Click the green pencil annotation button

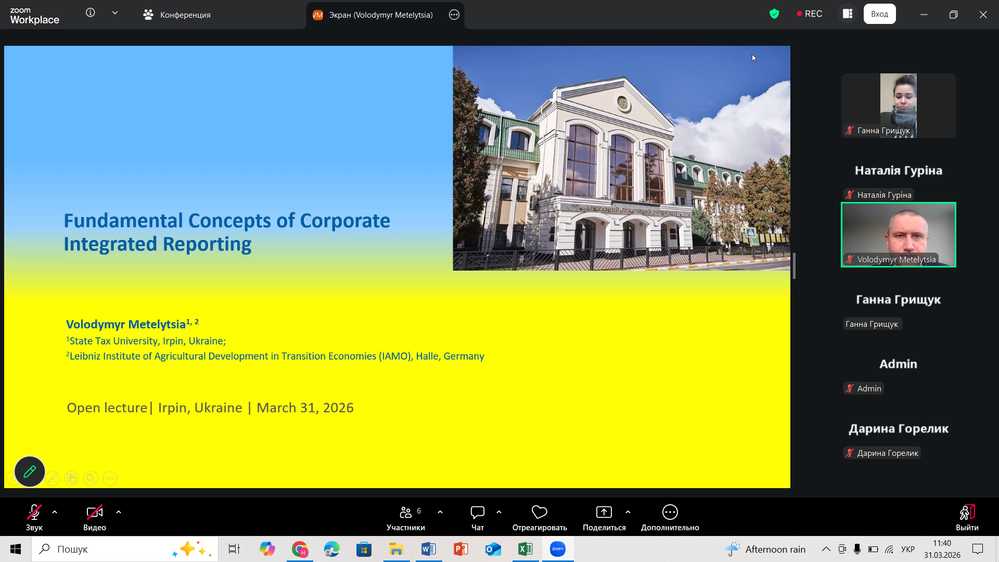(29, 471)
